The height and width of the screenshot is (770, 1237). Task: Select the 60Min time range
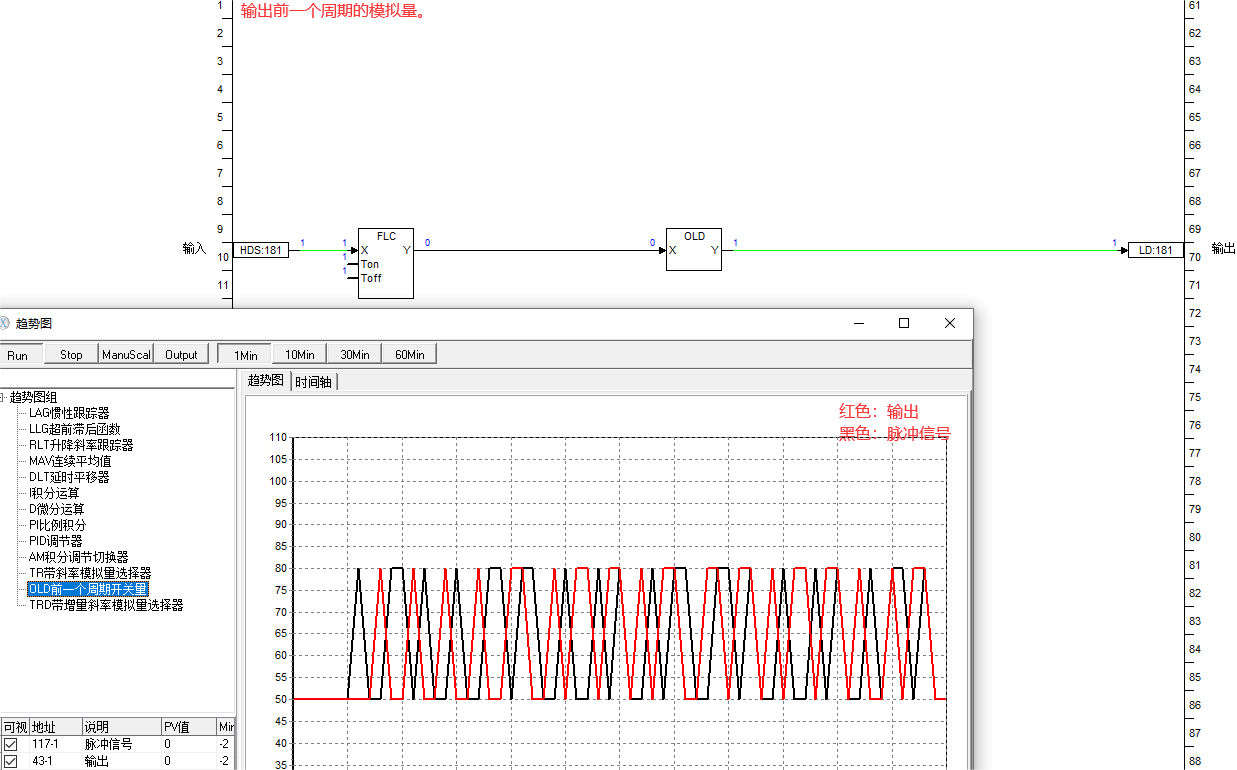click(x=409, y=355)
